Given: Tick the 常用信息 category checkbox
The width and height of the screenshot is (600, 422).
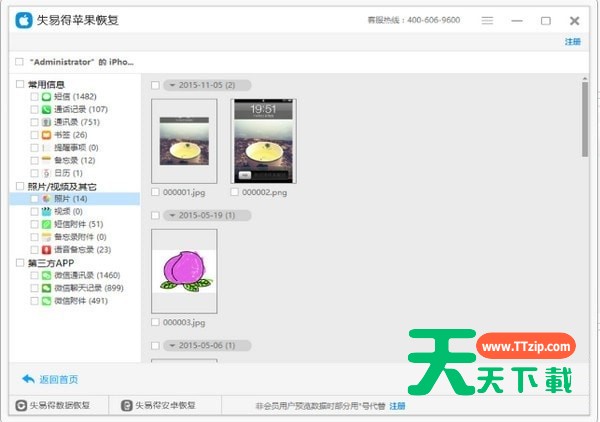Looking at the screenshot, I should [21, 84].
